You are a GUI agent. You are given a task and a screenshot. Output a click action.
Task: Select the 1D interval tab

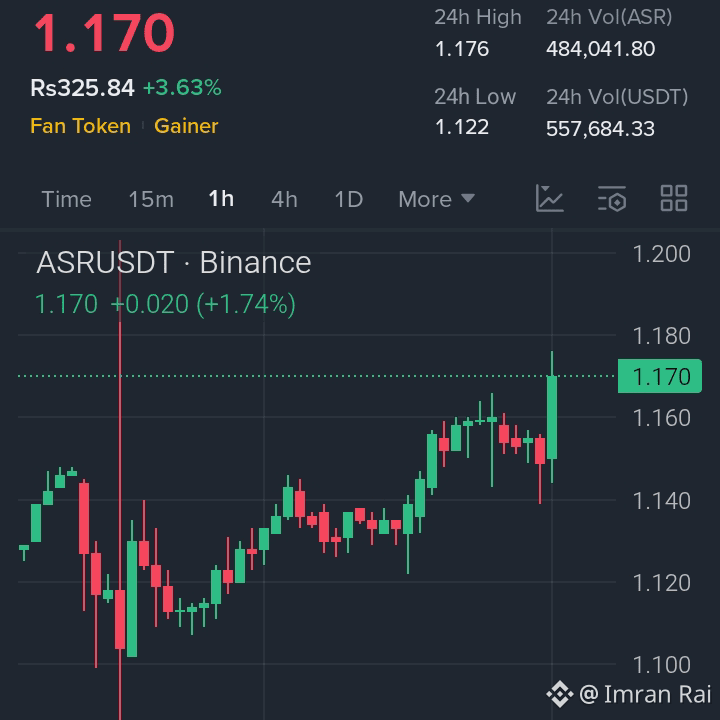coord(349,199)
